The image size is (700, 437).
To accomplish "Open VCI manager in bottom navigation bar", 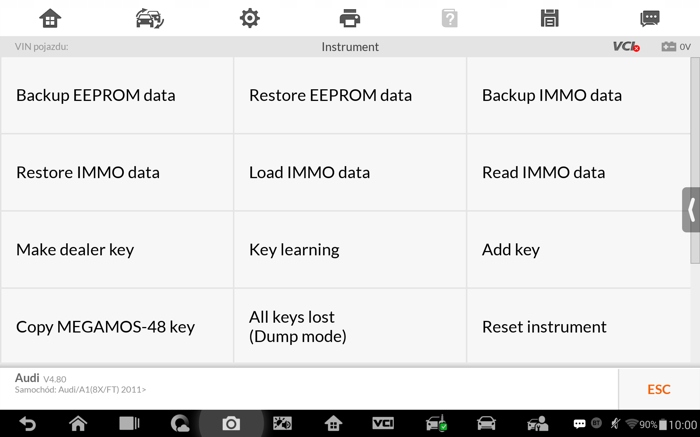I will coord(383,424).
